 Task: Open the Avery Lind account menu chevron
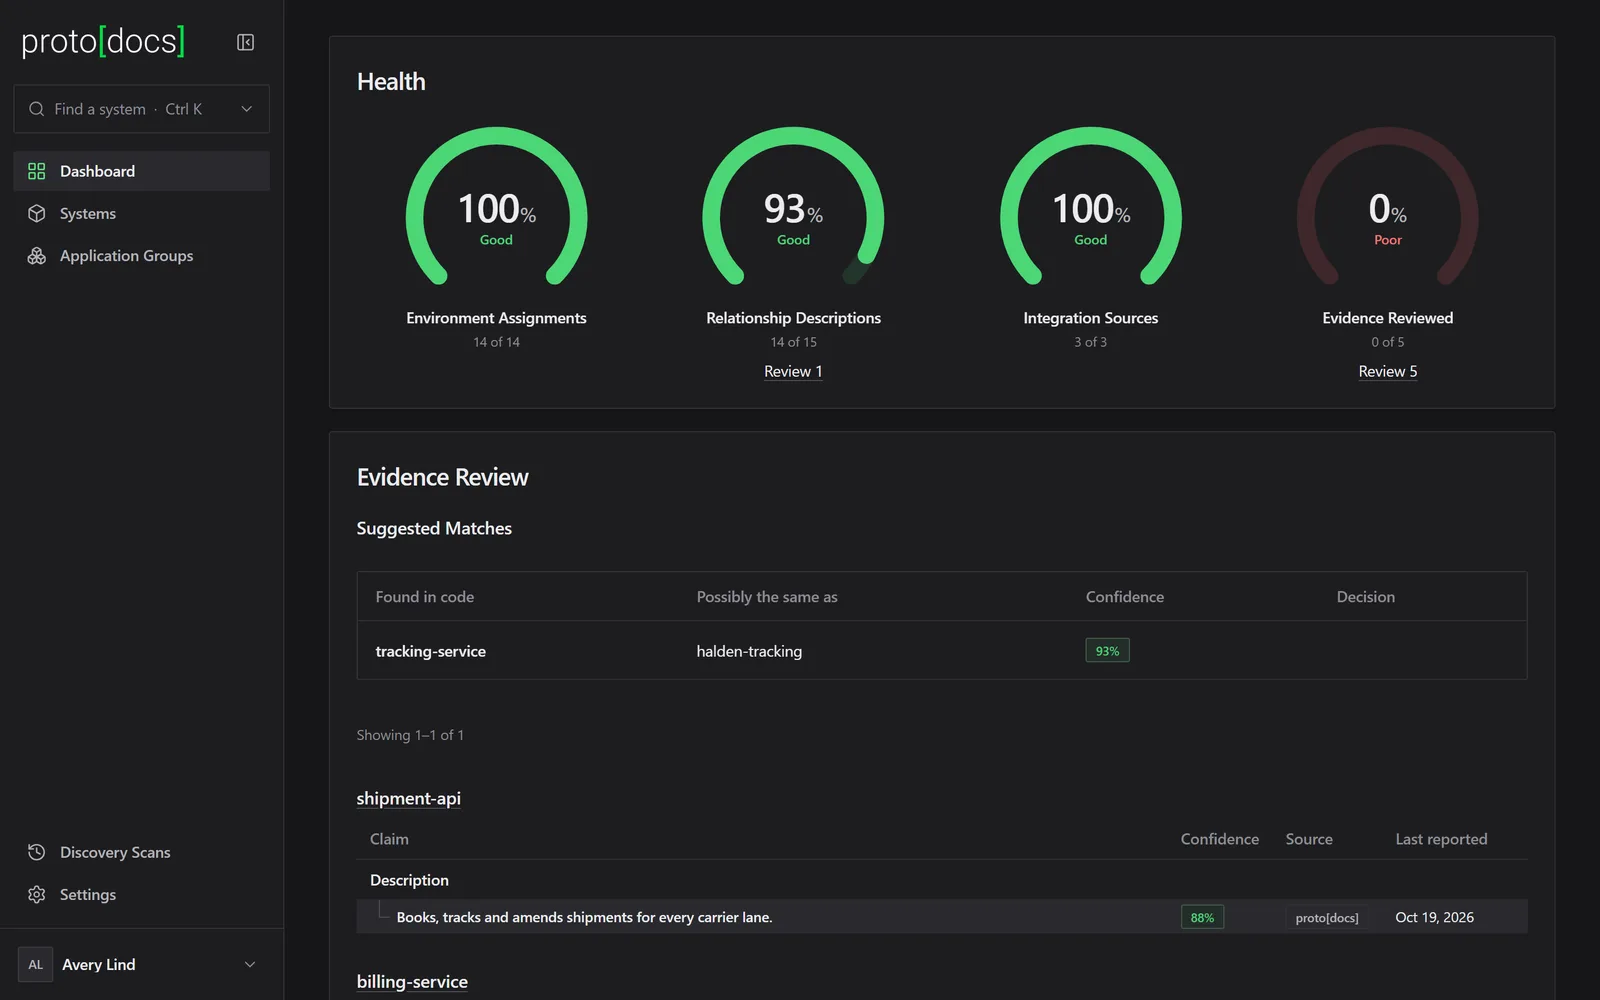[250, 964]
